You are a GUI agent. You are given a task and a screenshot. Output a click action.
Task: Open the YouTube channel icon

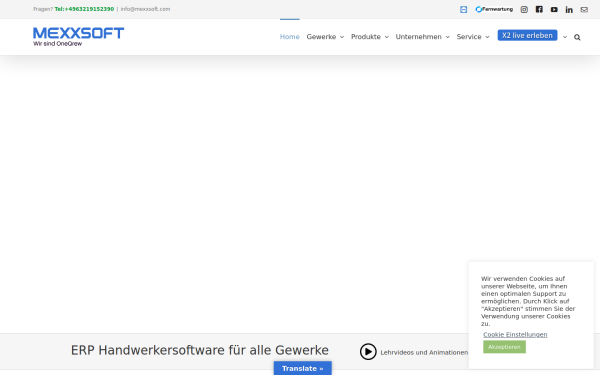[554, 10]
